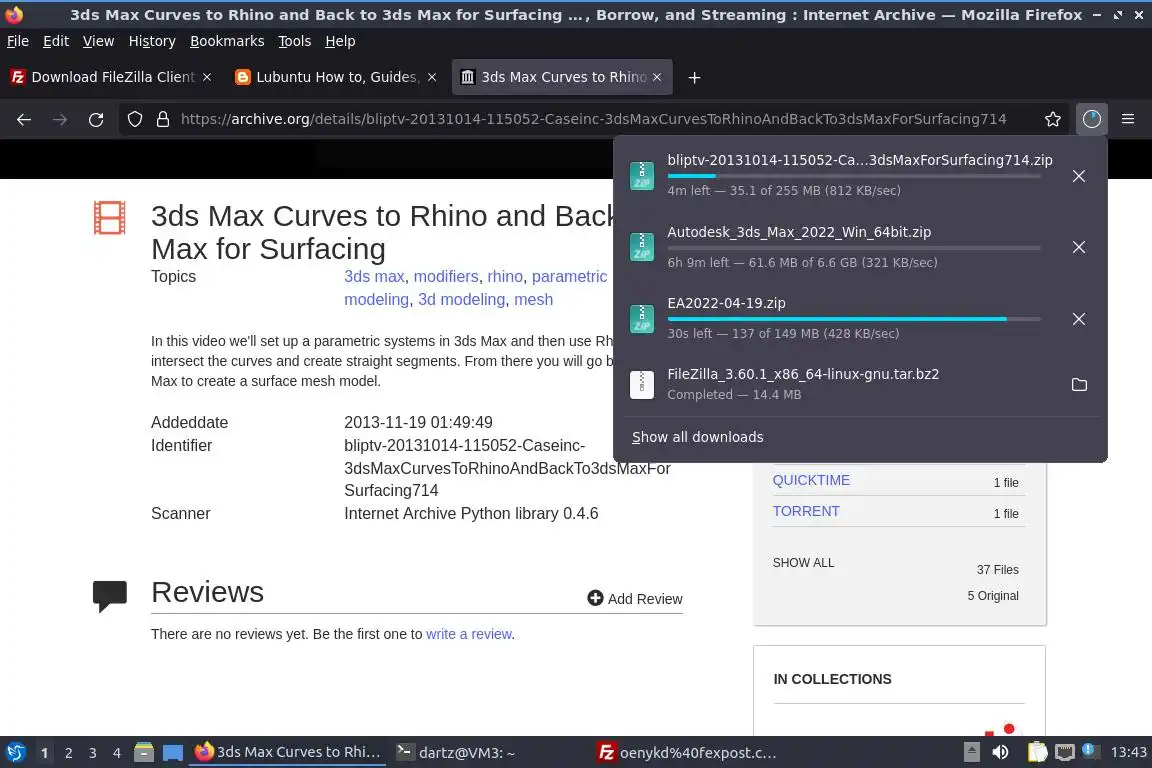This screenshot has width=1152, height=768.
Task: Close the Download FileZilla Client tab
Action: (x=207, y=77)
